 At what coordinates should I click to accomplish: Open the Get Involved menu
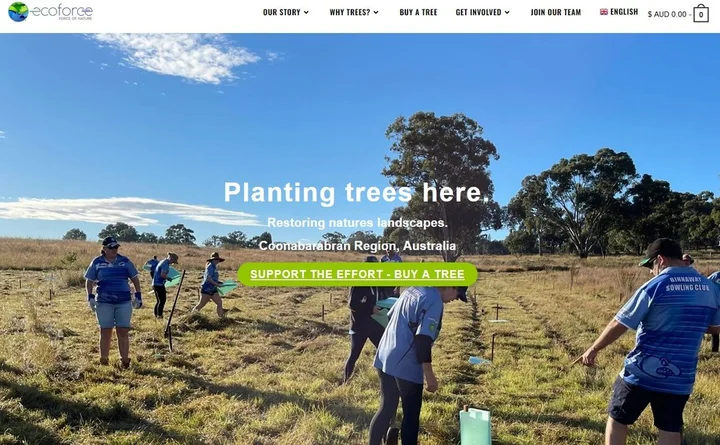point(478,12)
